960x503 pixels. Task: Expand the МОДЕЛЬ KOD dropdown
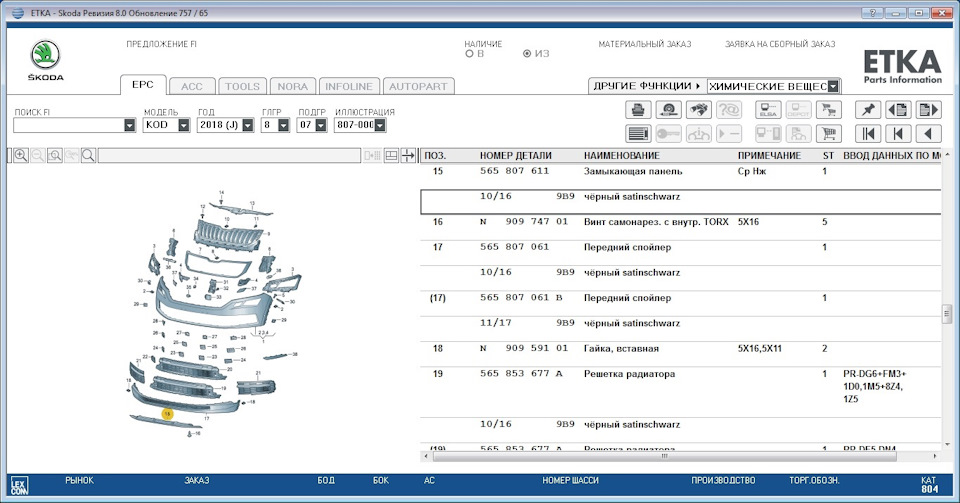coord(184,125)
